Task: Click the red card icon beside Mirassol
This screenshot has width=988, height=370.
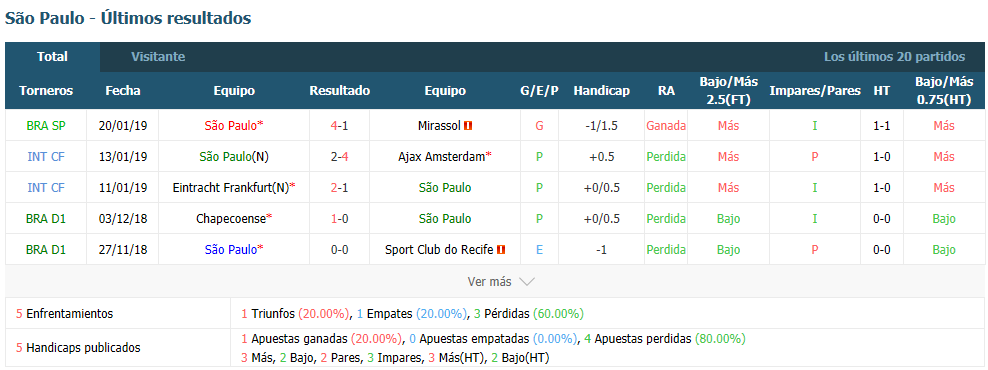Action: (x=468, y=125)
